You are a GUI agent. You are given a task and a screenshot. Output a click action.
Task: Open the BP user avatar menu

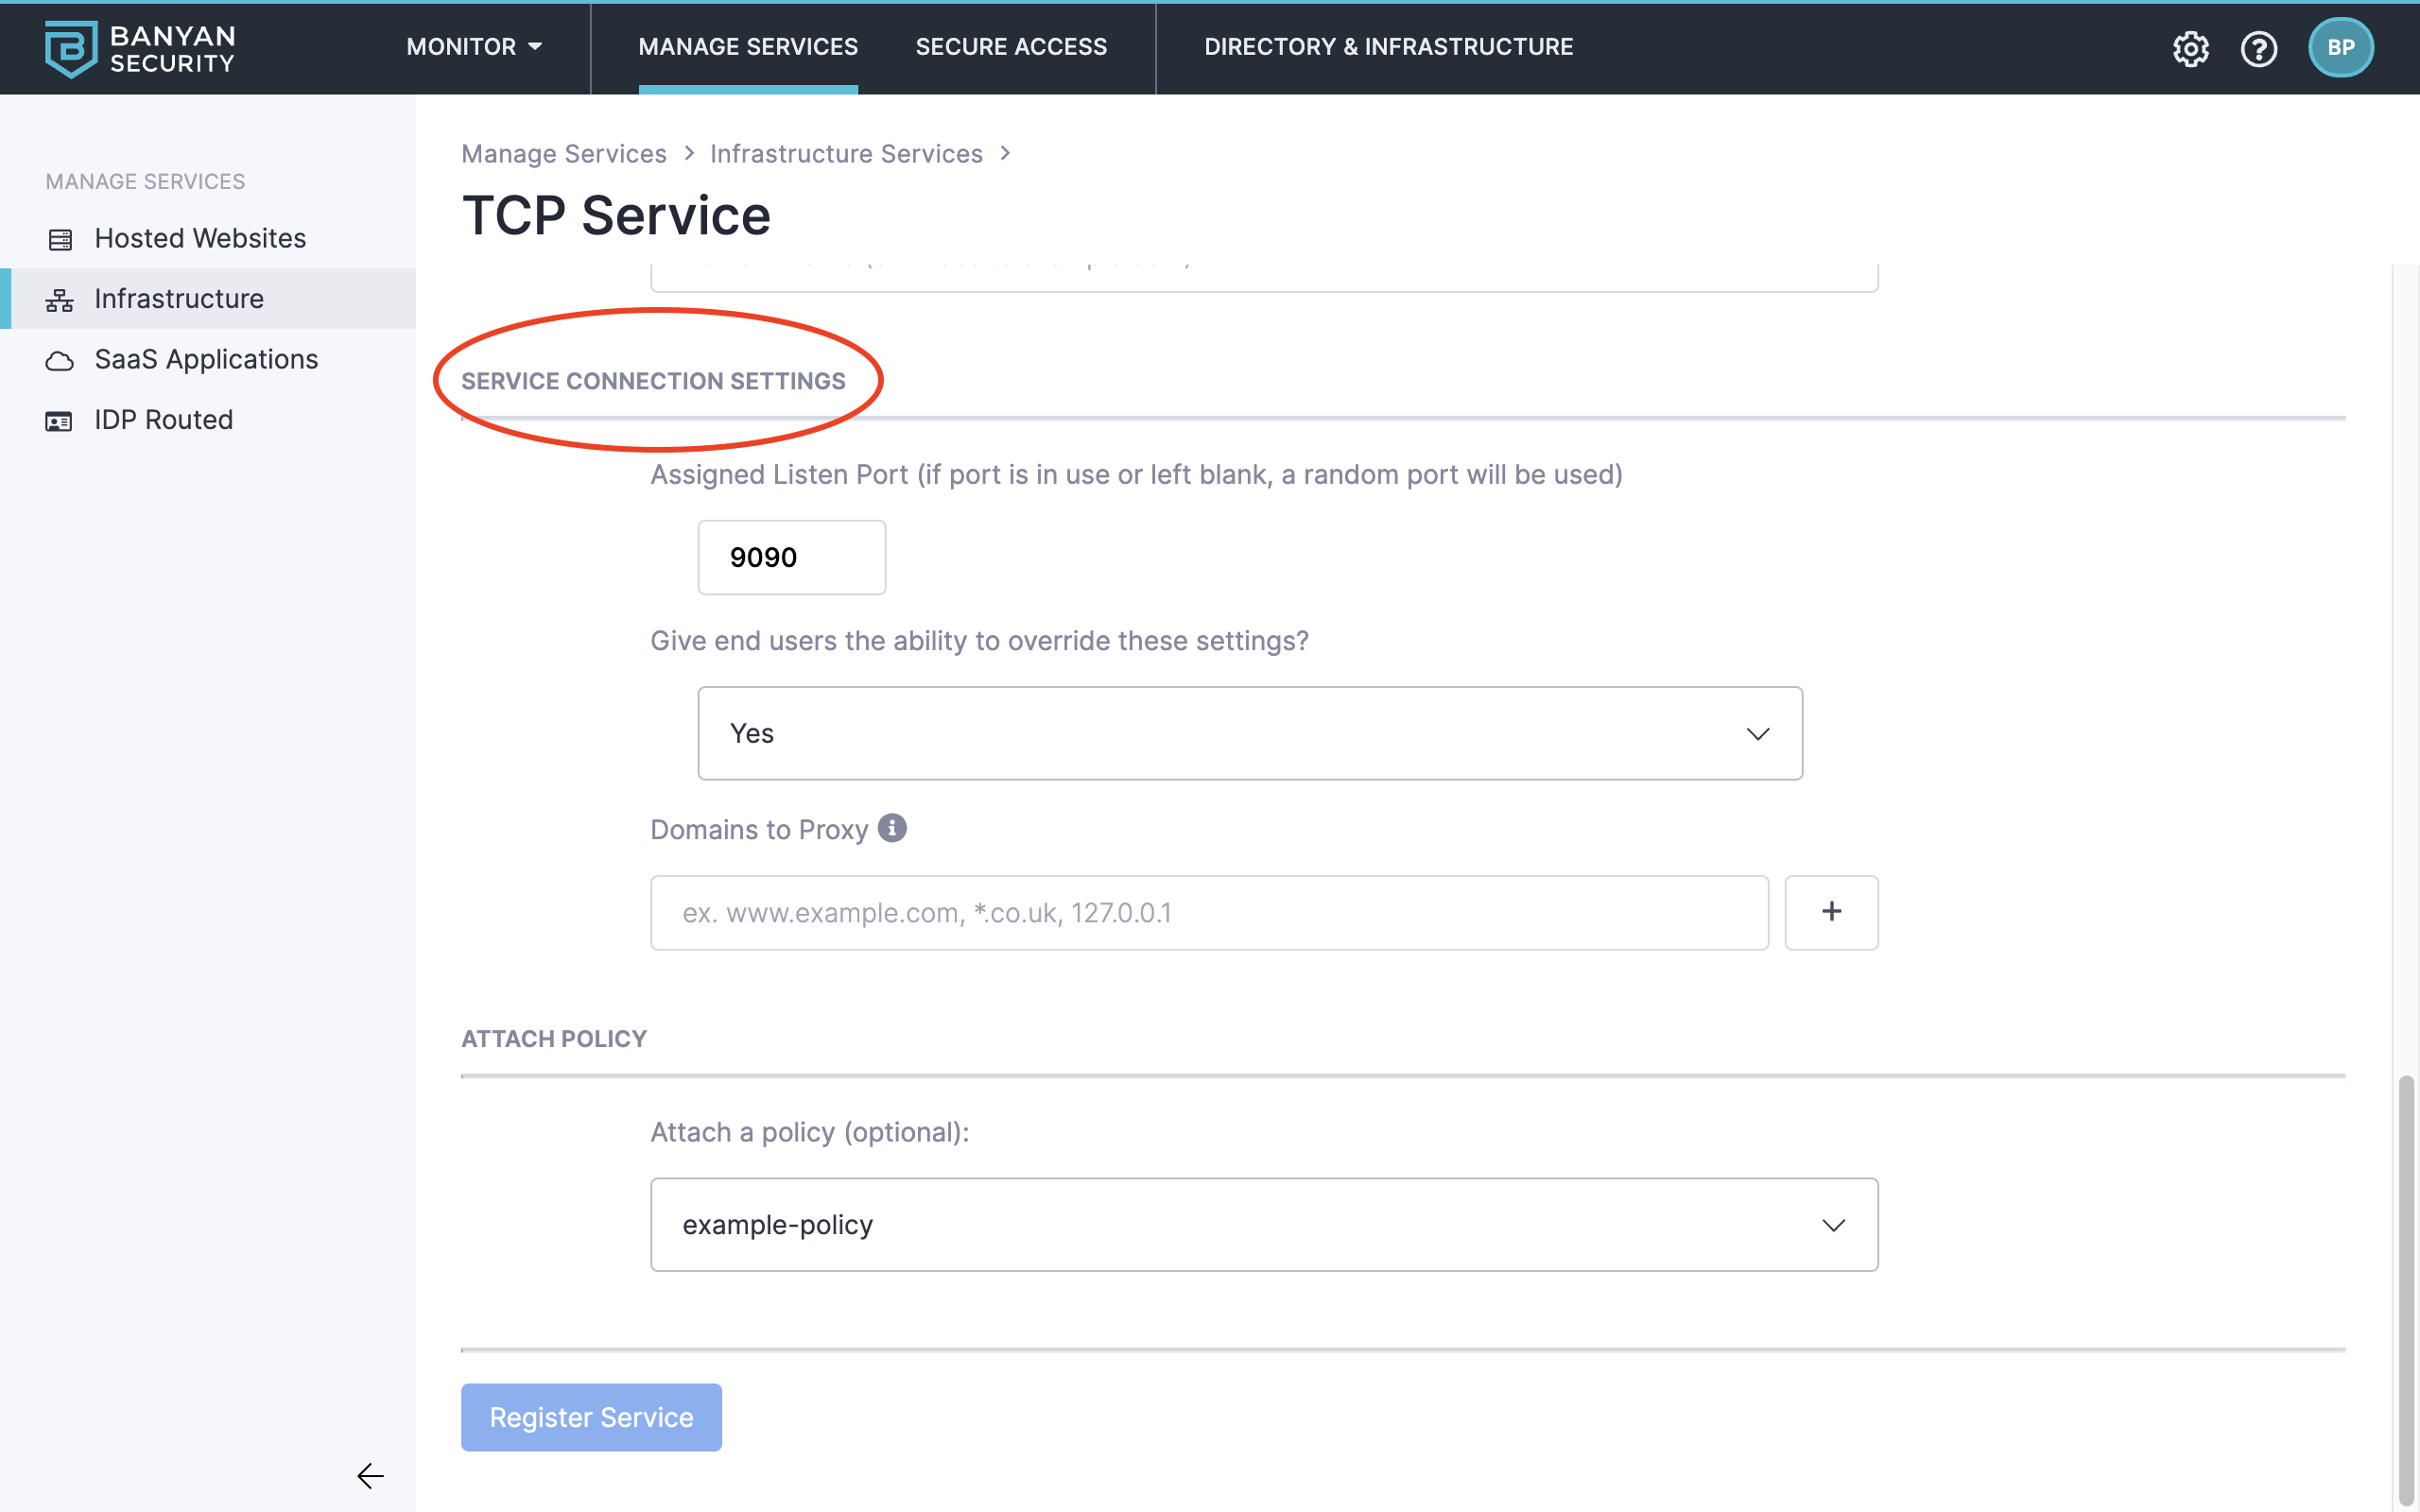(x=2340, y=48)
